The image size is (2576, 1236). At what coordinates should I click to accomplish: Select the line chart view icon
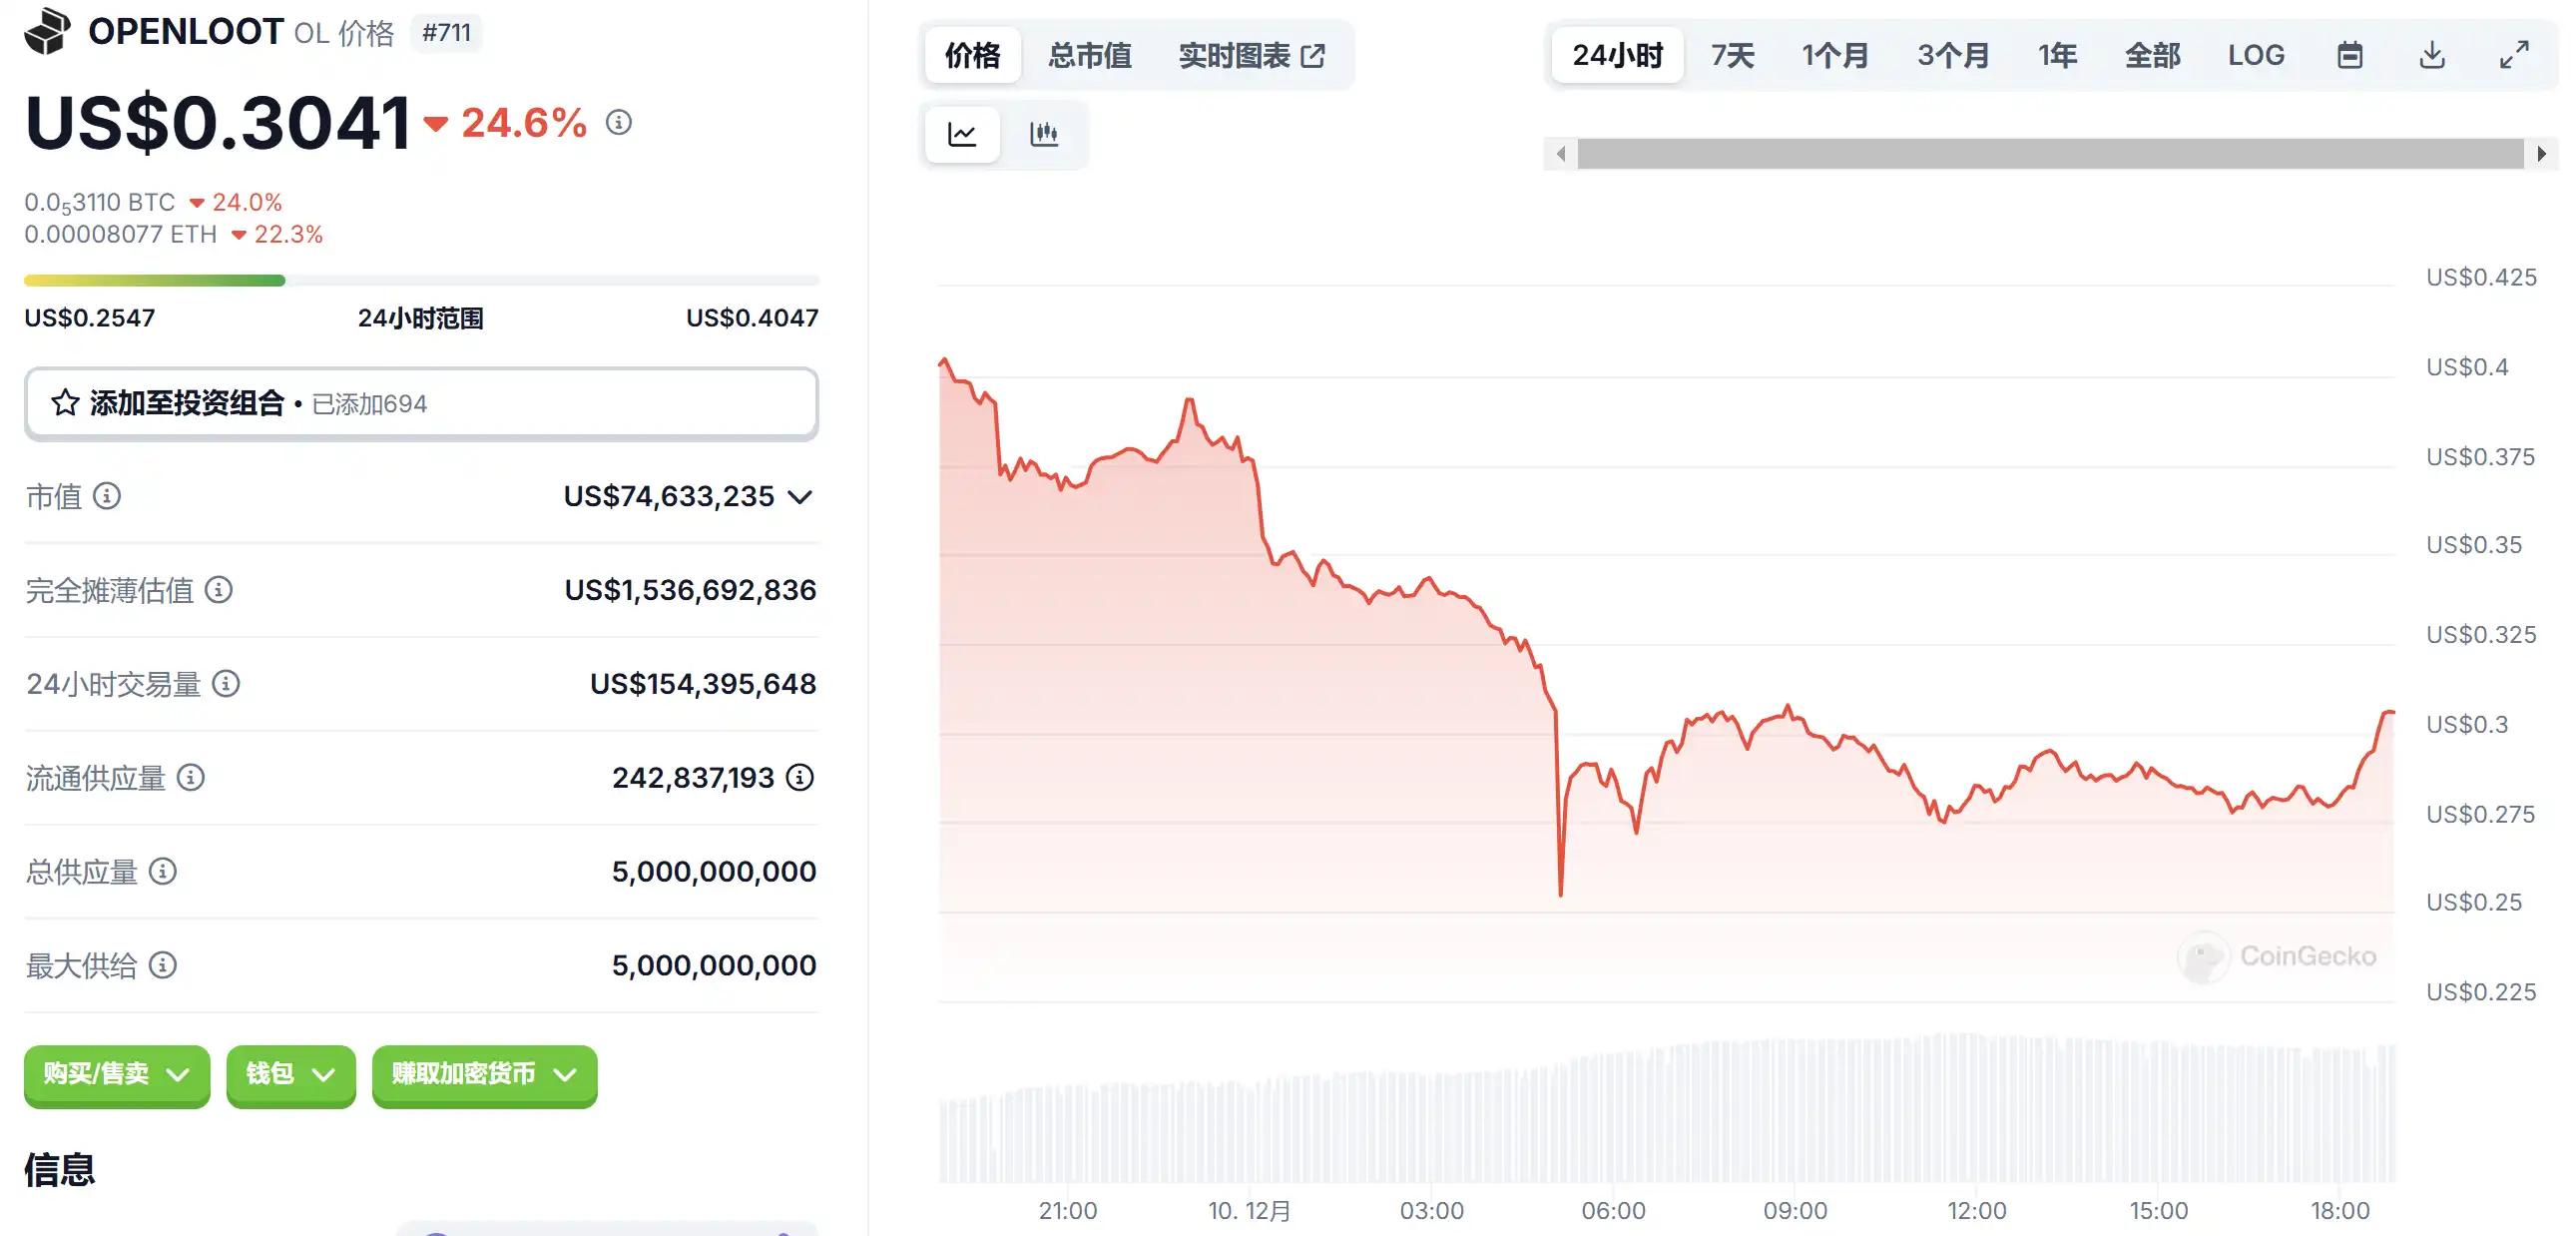point(962,134)
